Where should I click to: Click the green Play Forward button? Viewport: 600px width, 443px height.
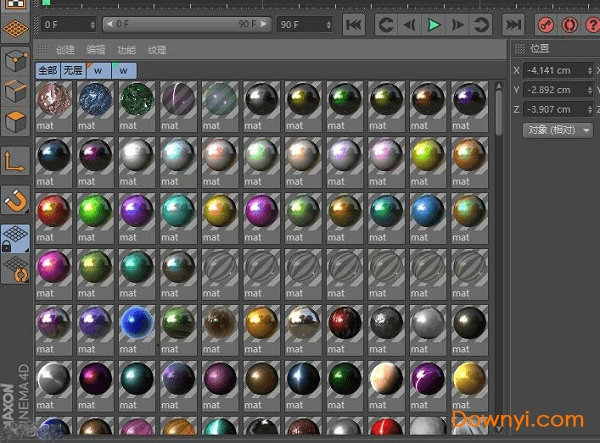tap(433, 24)
